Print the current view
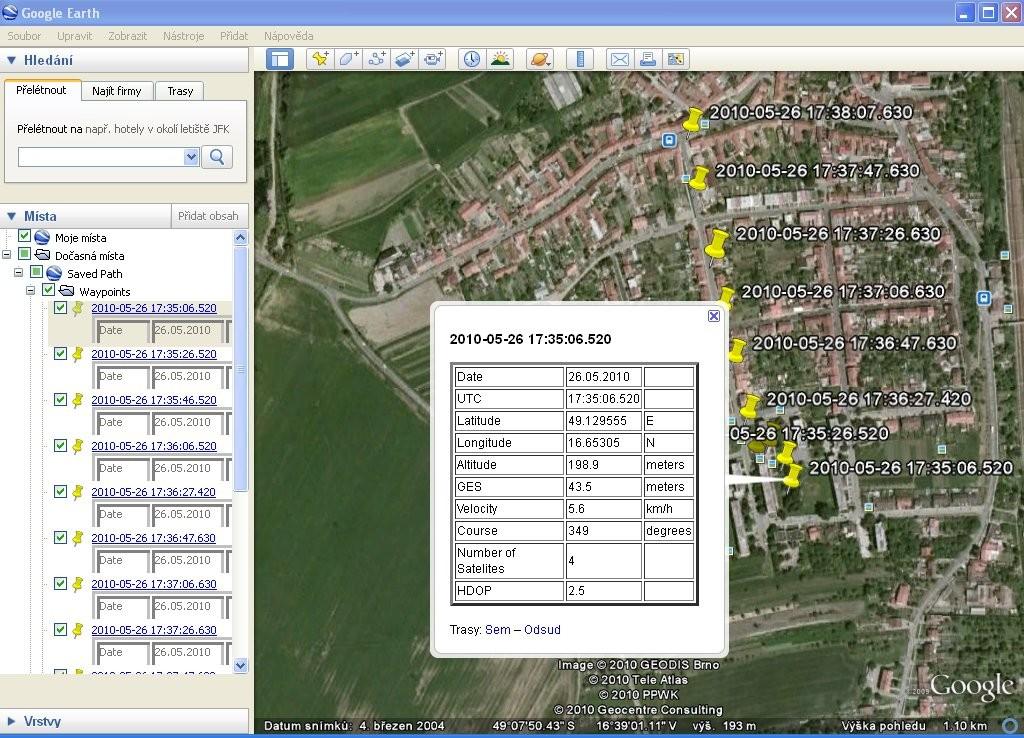Viewport: 1024px width, 738px height. [648, 59]
